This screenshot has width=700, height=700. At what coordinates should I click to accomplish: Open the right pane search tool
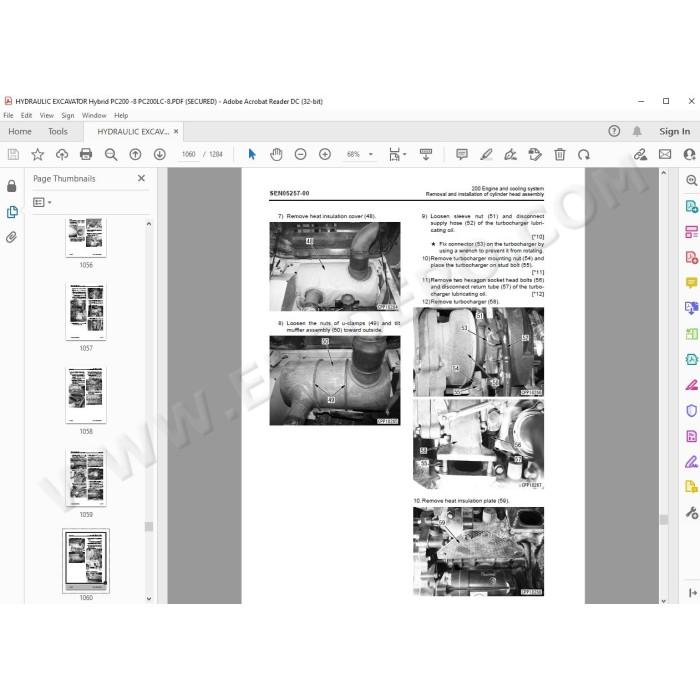[x=691, y=180]
